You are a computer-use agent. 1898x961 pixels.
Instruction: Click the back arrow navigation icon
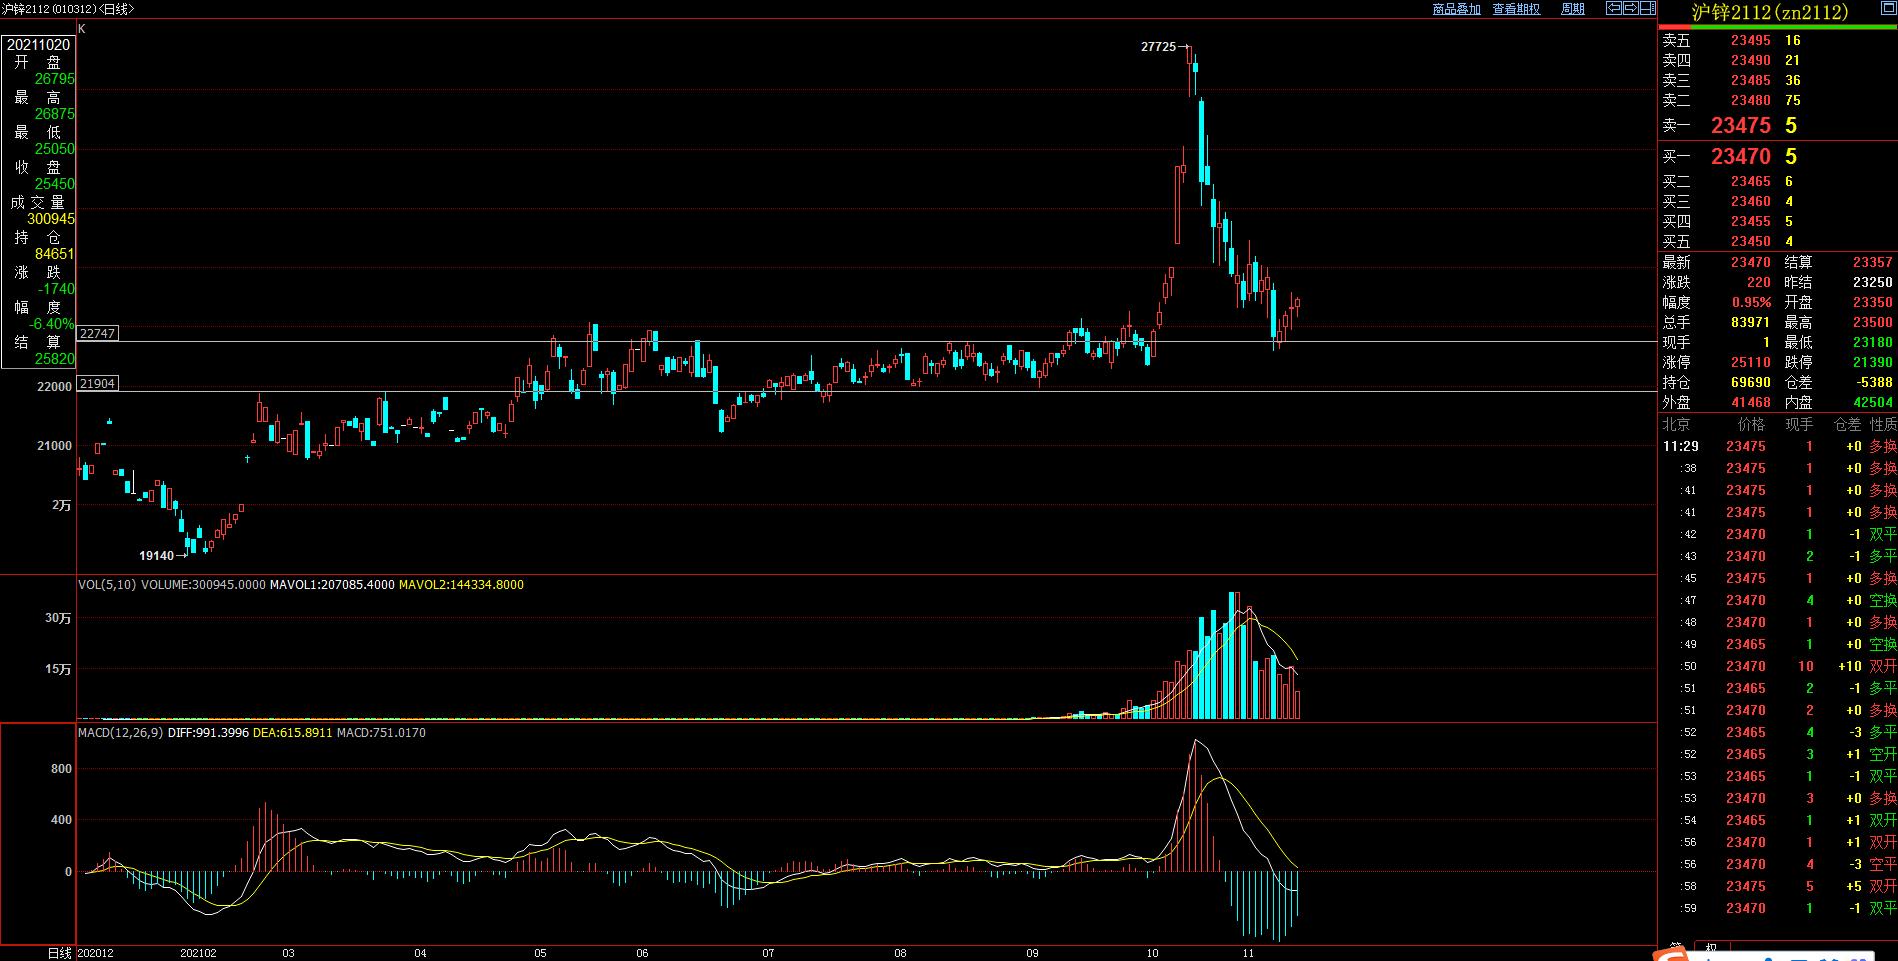coord(1614,8)
